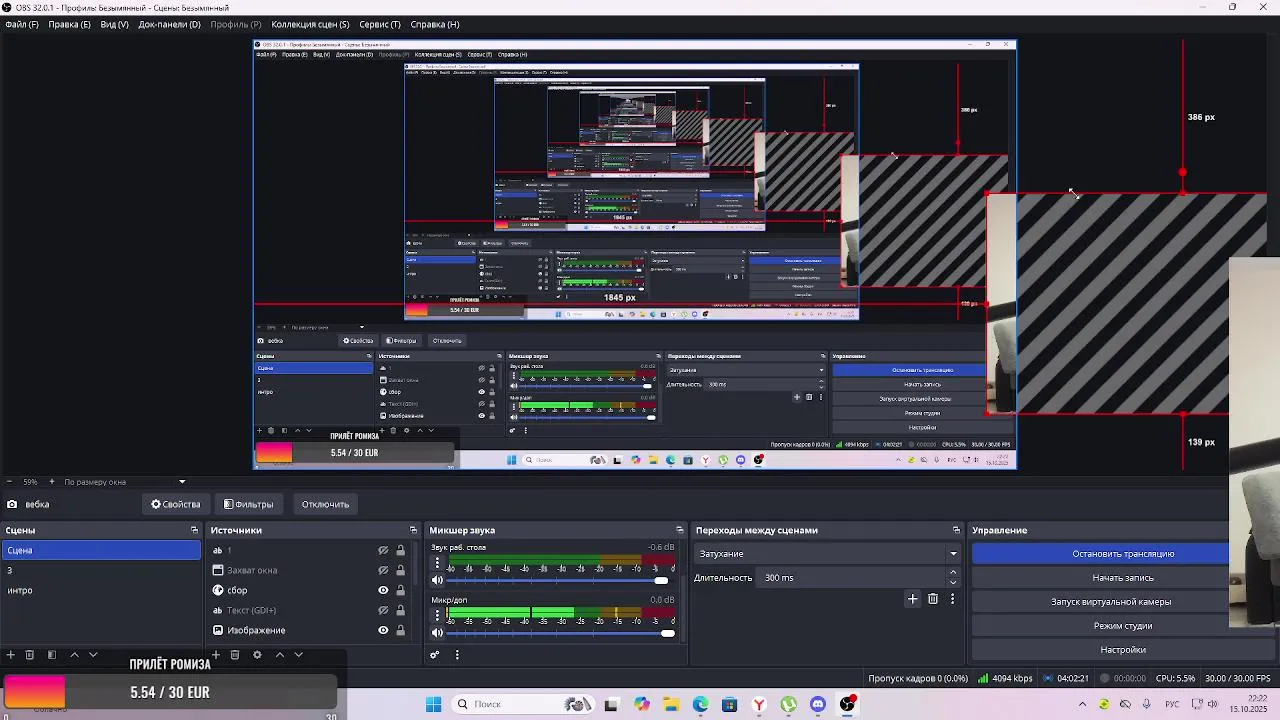The width and height of the screenshot is (1280, 720).
Task: Open Коллекция сцен menu
Action: point(310,24)
